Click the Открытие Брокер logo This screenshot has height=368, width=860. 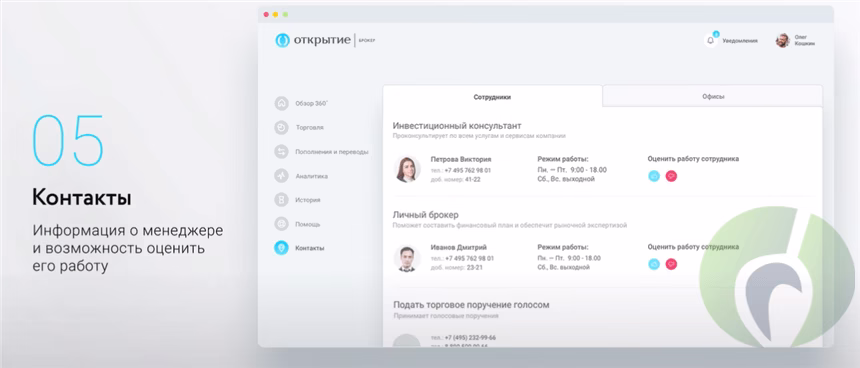pyautogui.click(x=325, y=40)
